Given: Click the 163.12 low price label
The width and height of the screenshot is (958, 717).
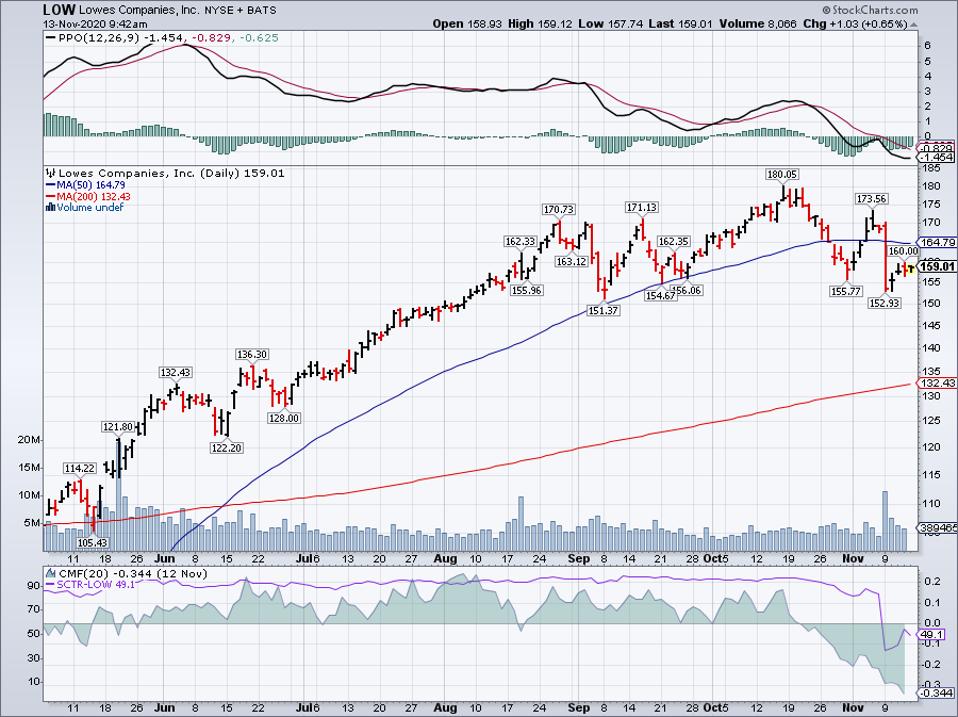Looking at the screenshot, I should pyautogui.click(x=572, y=261).
